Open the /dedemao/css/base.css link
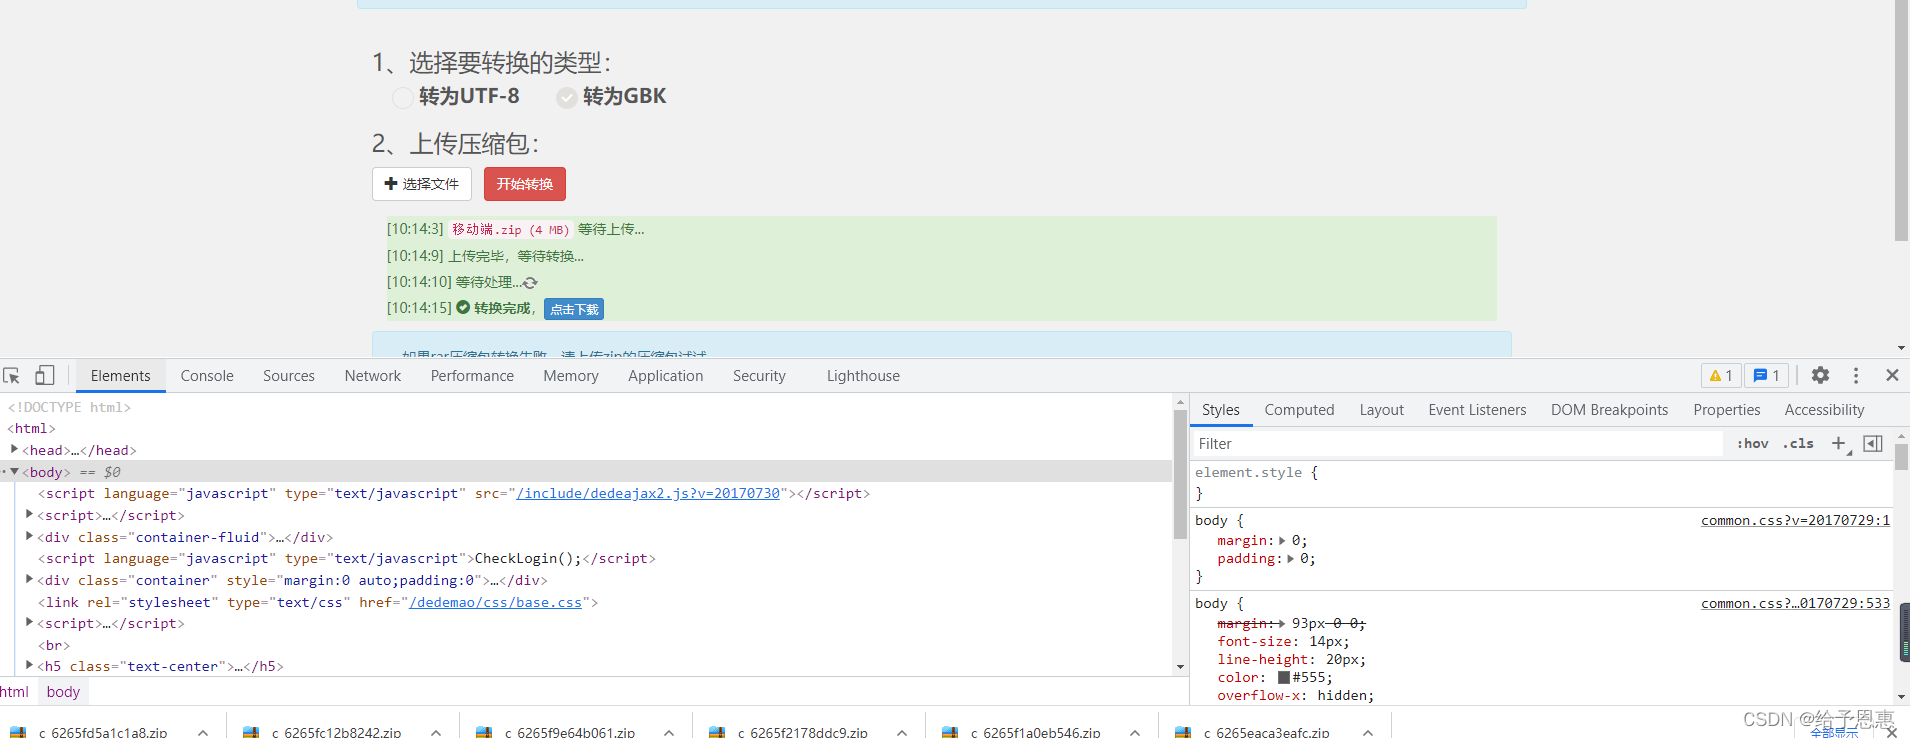The image size is (1910, 738). click(495, 602)
